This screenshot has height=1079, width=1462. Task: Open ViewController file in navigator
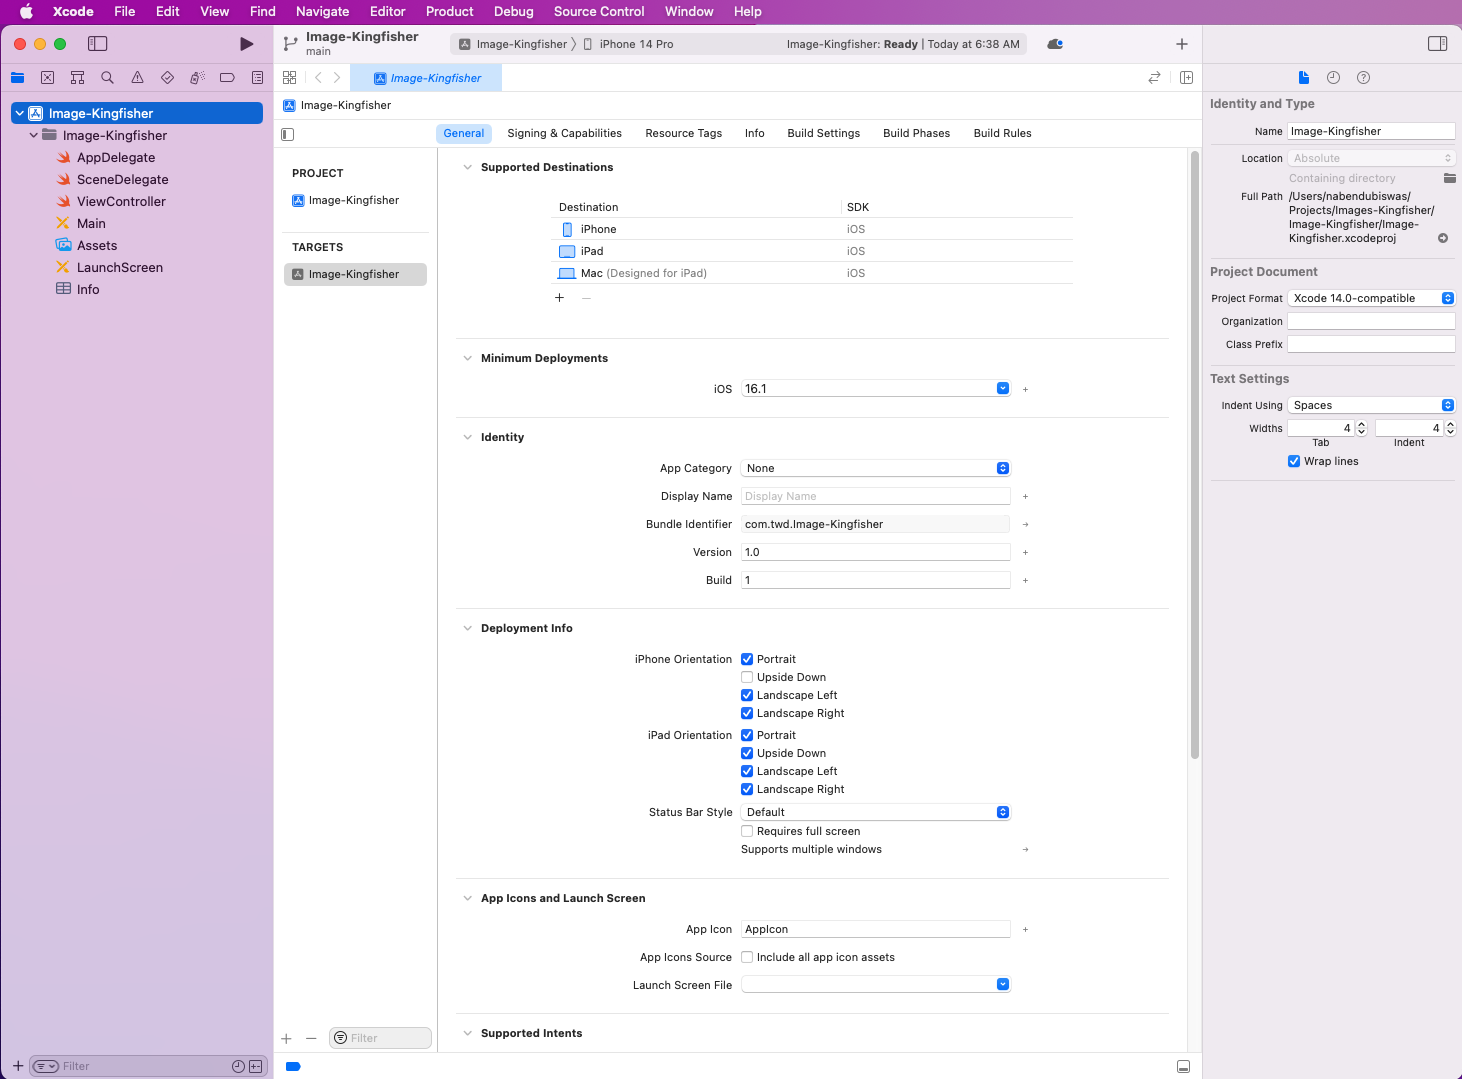pos(121,201)
